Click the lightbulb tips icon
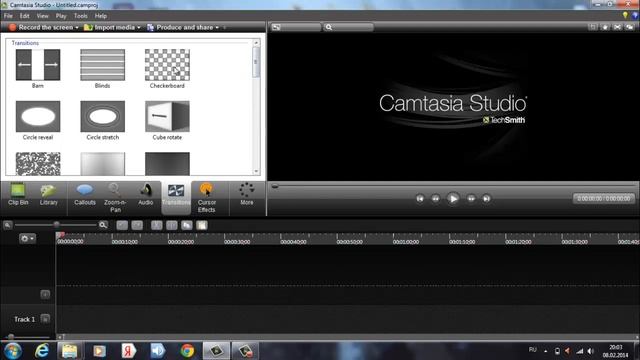 click(625, 16)
